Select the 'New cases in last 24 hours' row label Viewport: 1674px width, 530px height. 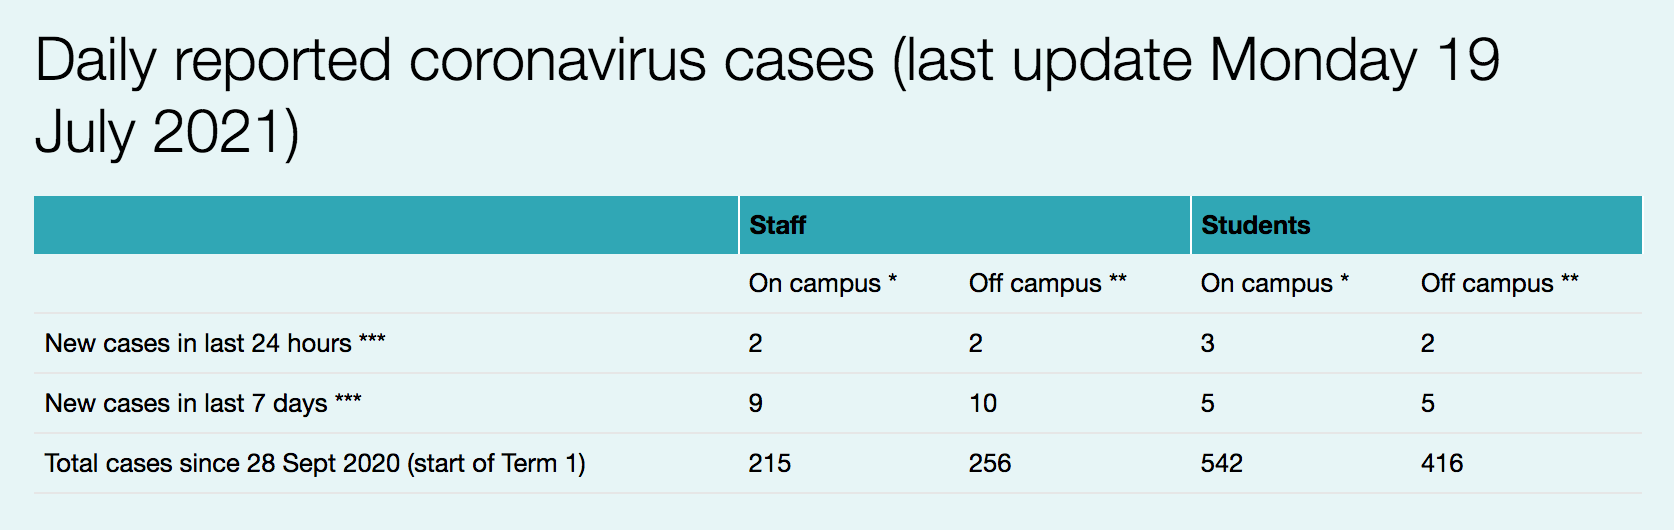[215, 344]
